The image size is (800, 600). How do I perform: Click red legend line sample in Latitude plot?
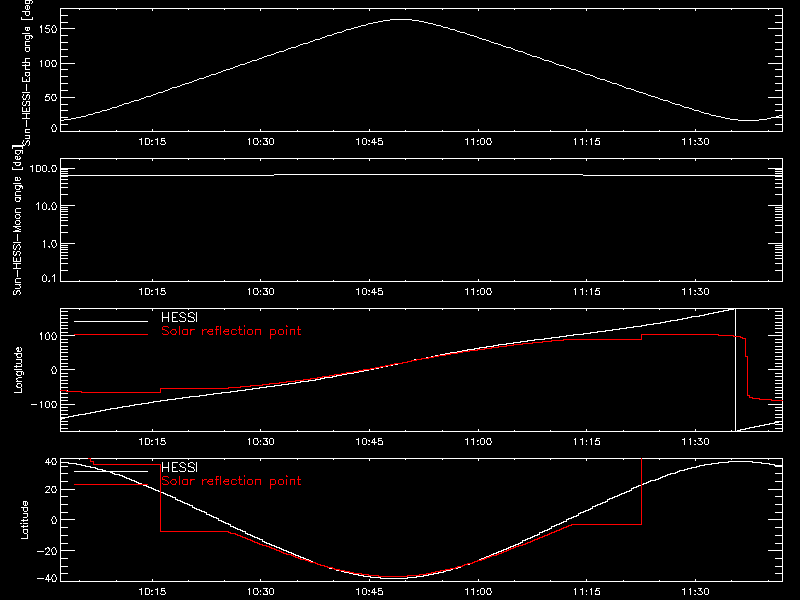111,485
